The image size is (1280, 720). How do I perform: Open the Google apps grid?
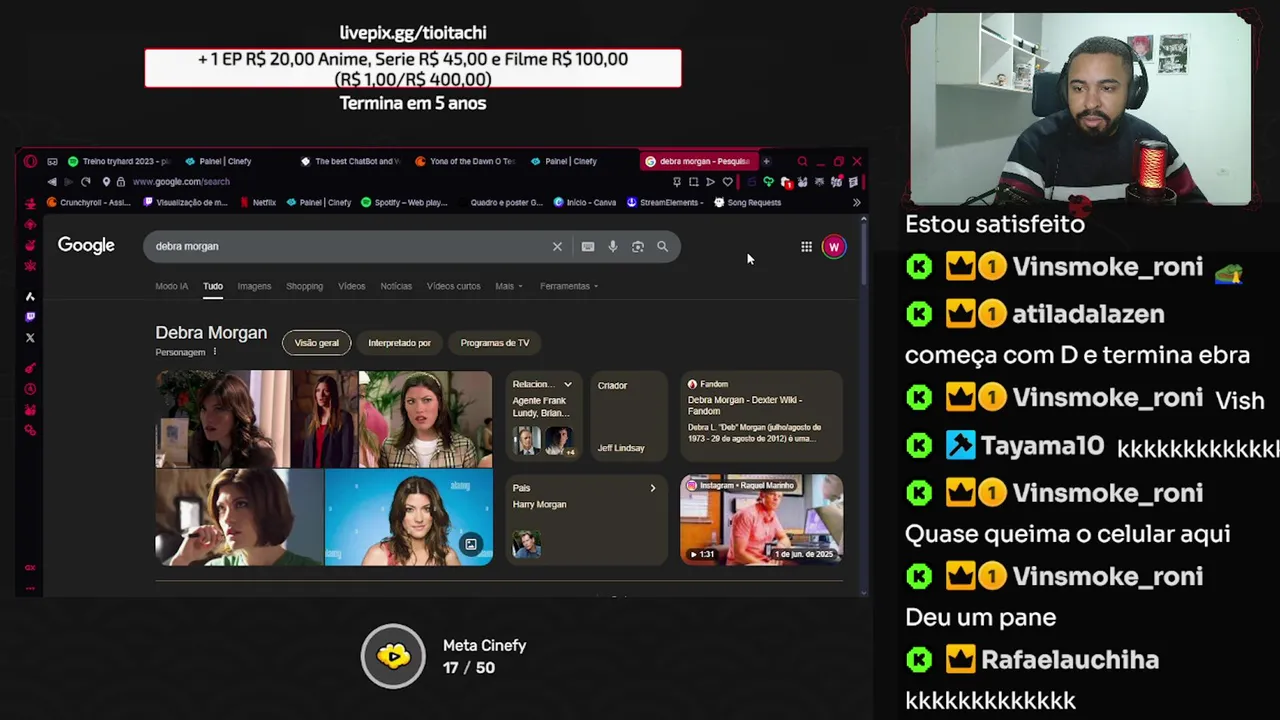(806, 247)
